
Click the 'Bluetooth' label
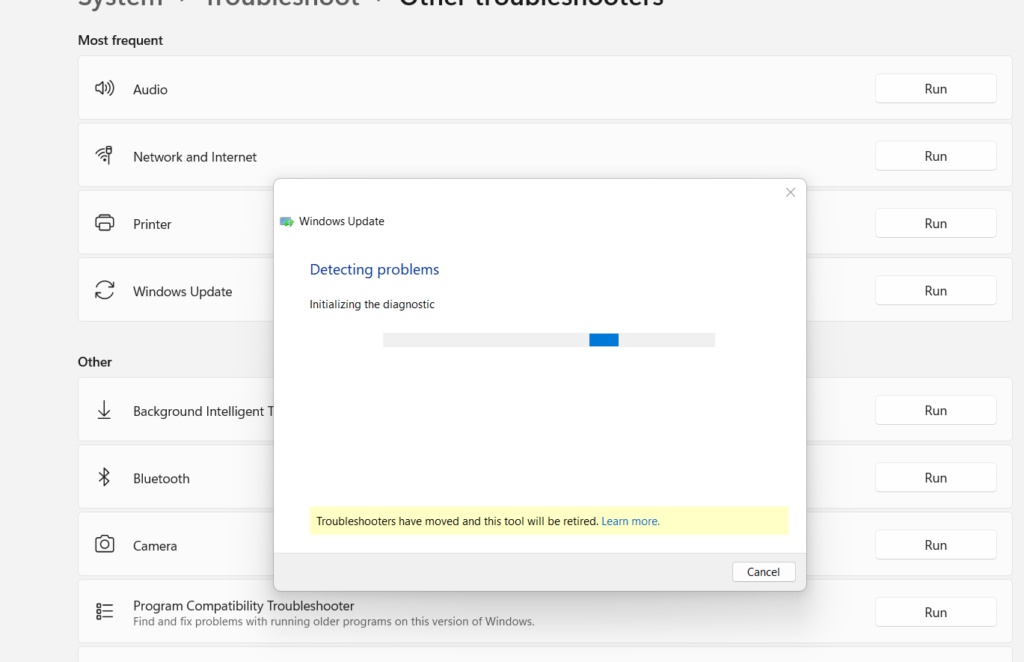[x=161, y=479]
